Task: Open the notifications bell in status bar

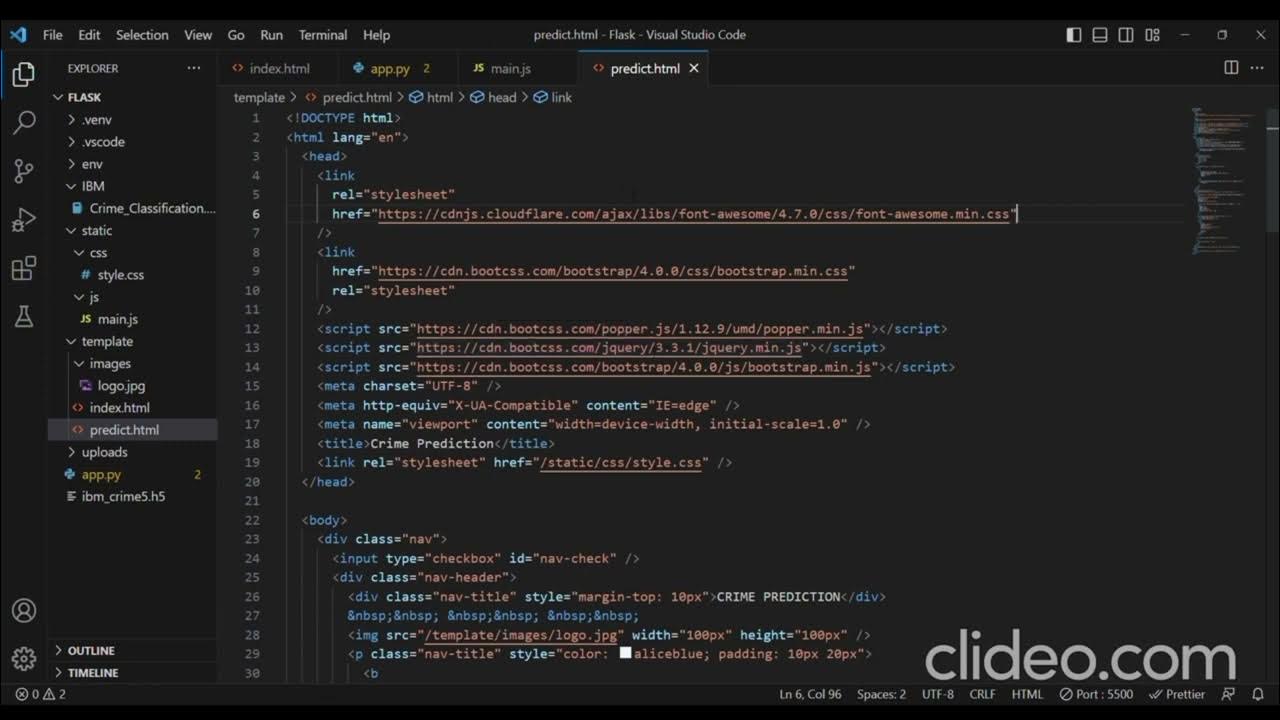Action: [1258, 694]
